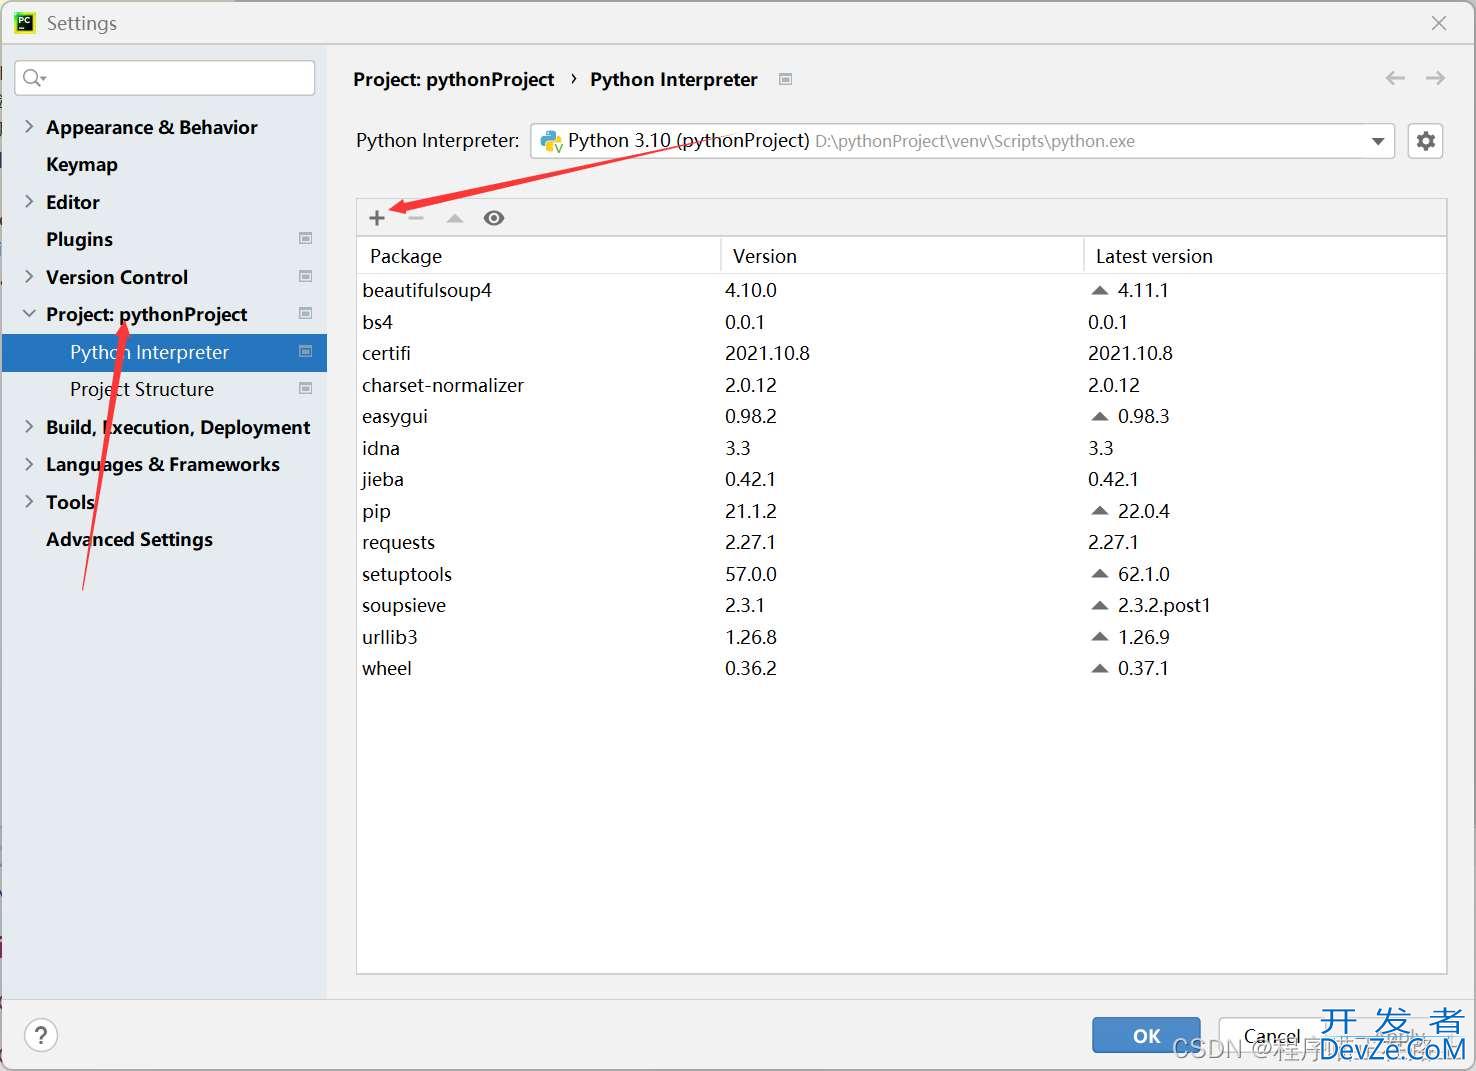
Task: Select the certifi package row
Action: pyautogui.click(x=901, y=353)
